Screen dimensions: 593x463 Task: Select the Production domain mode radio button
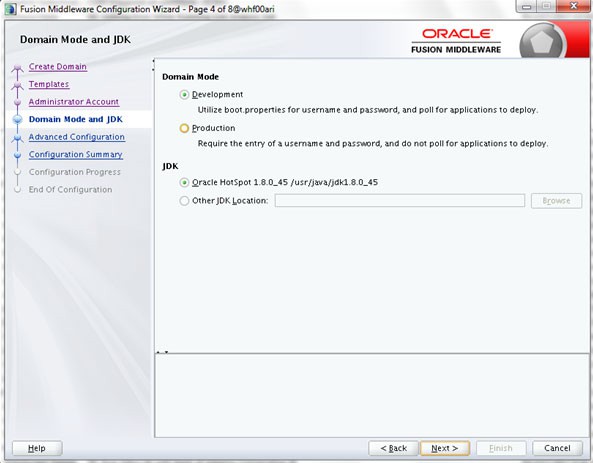click(x=184, y=128)
